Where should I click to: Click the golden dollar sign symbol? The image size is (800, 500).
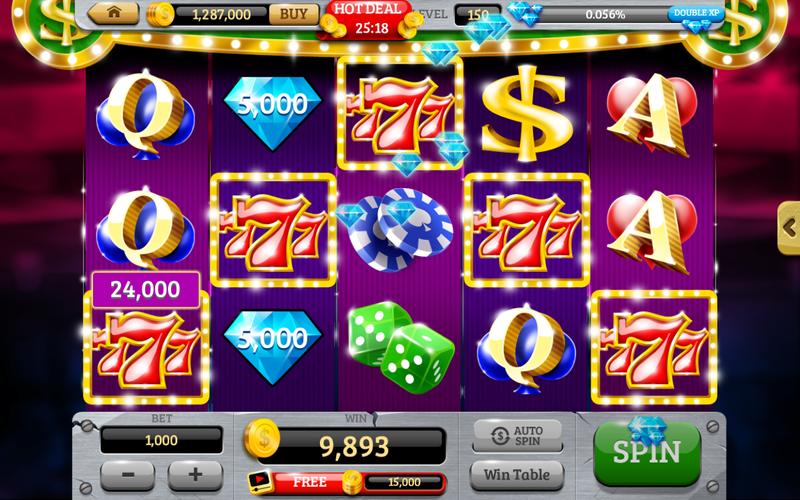(x=526, y=115)
